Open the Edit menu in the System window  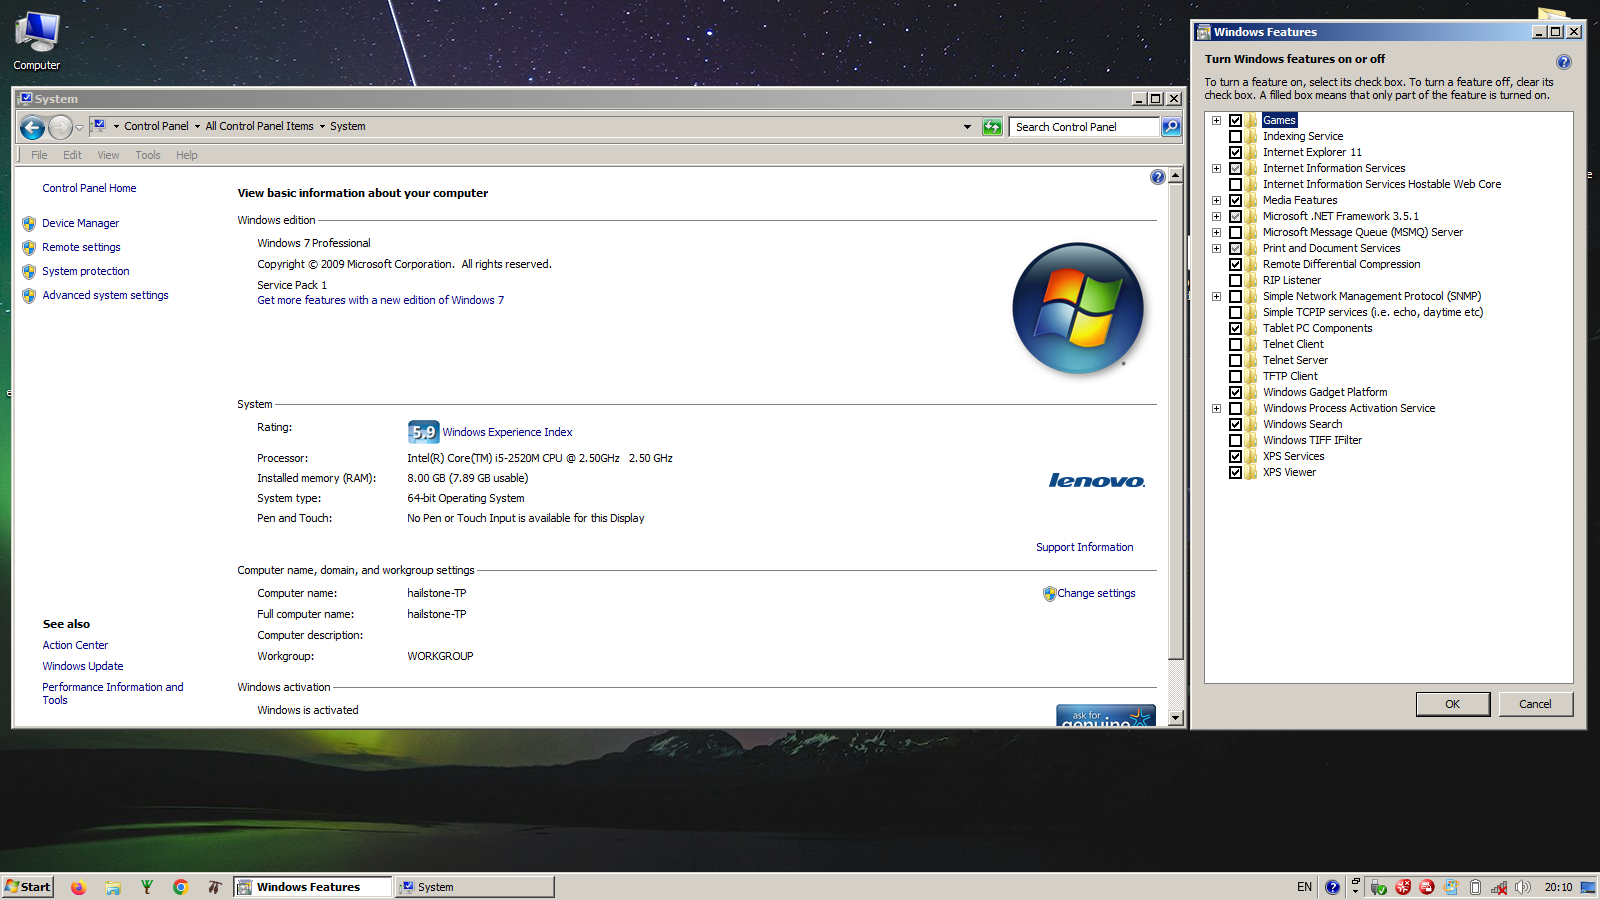[x=72, y=155]
